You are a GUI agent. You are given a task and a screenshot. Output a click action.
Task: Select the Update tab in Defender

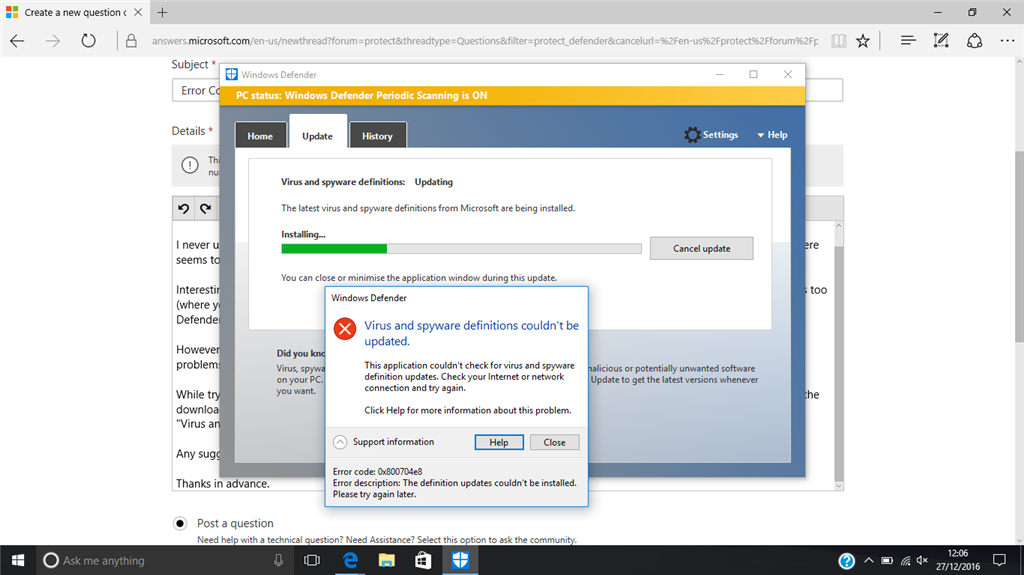click(x=317, y=134)
